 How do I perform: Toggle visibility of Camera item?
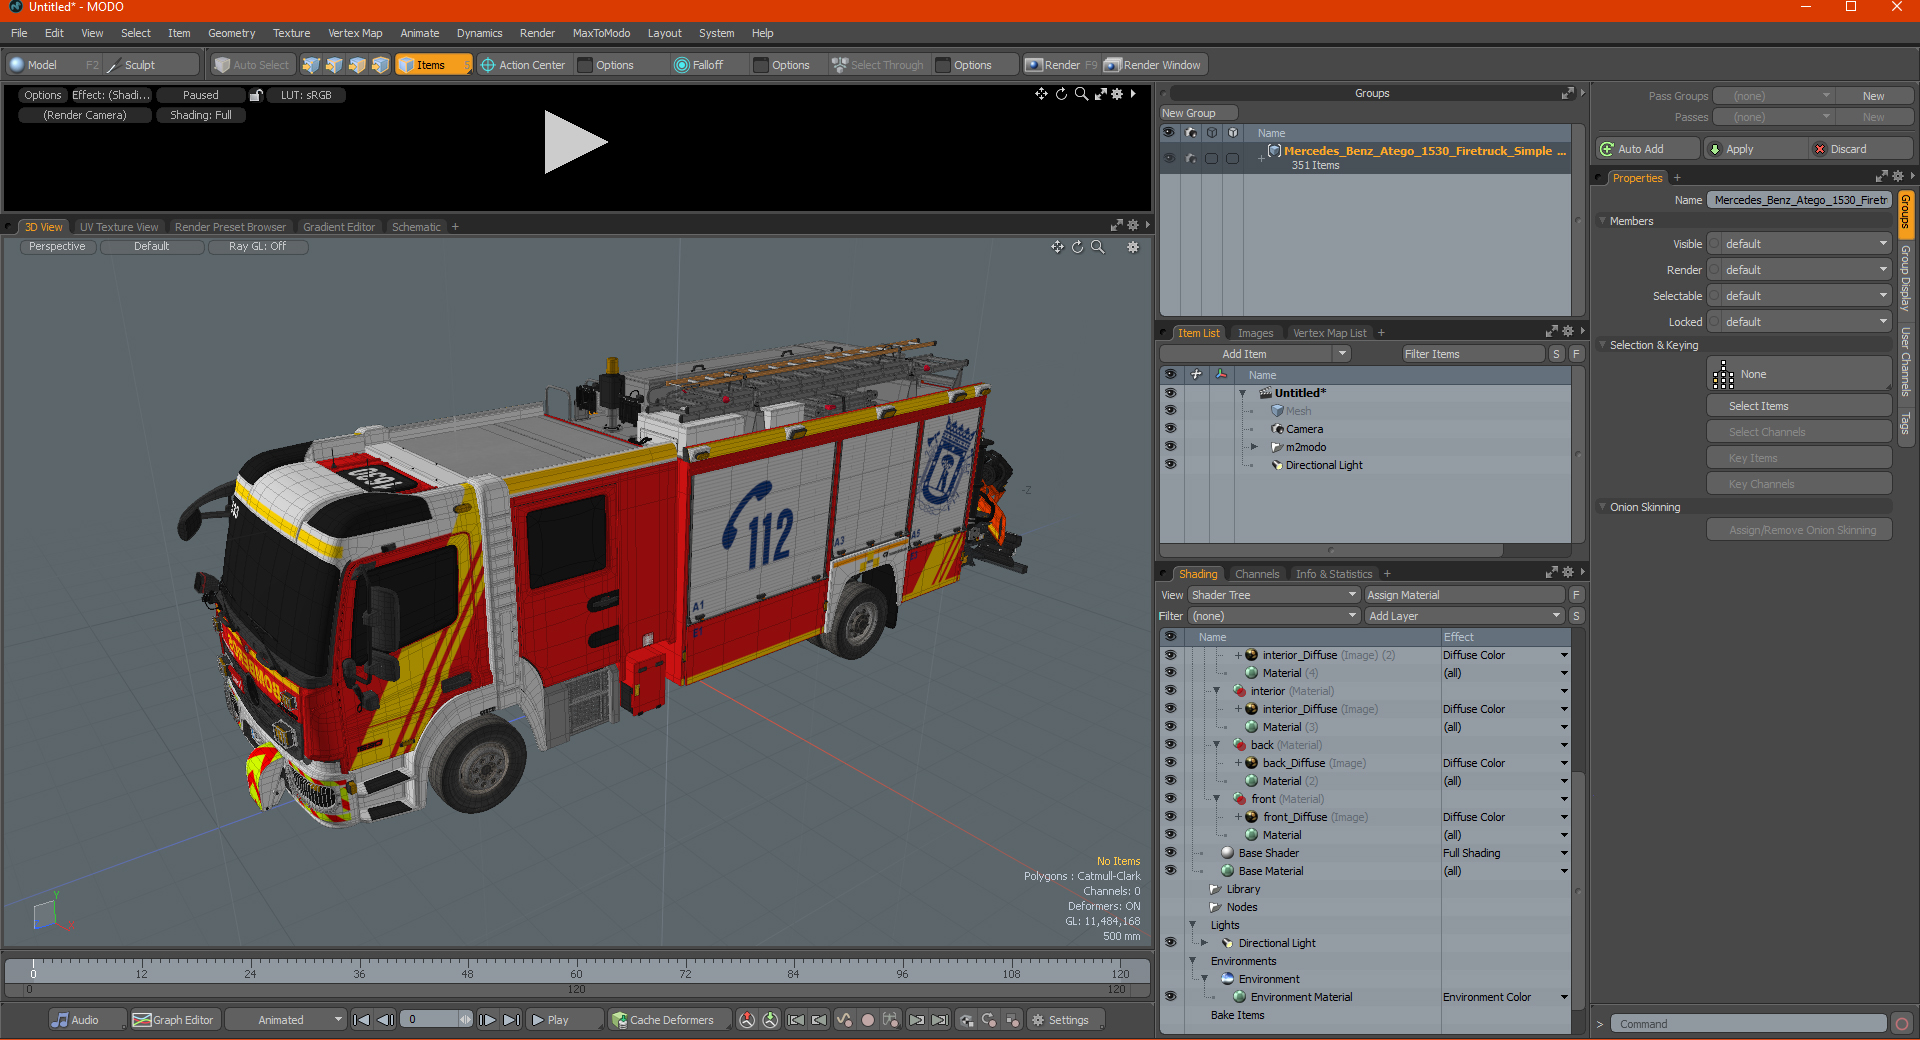[x=1170, y=429]
